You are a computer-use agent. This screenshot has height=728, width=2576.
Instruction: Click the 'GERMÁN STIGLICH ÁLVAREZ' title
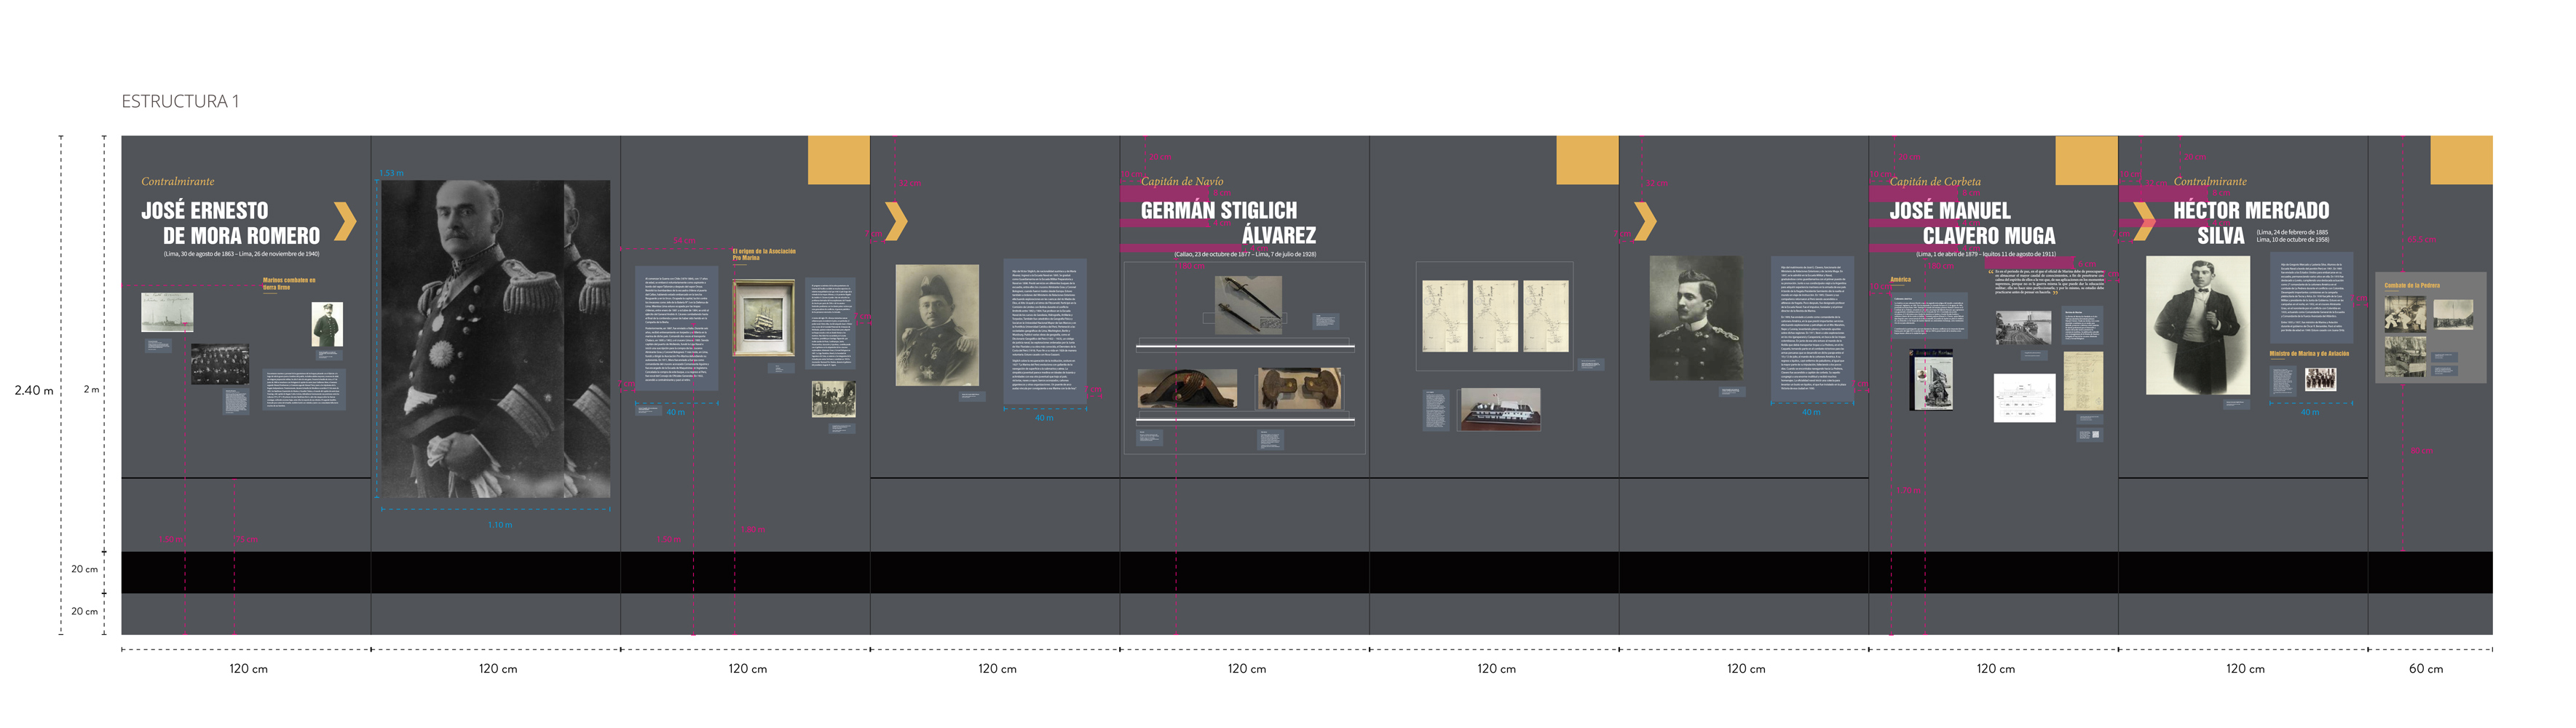click(x=1228, y=223)
